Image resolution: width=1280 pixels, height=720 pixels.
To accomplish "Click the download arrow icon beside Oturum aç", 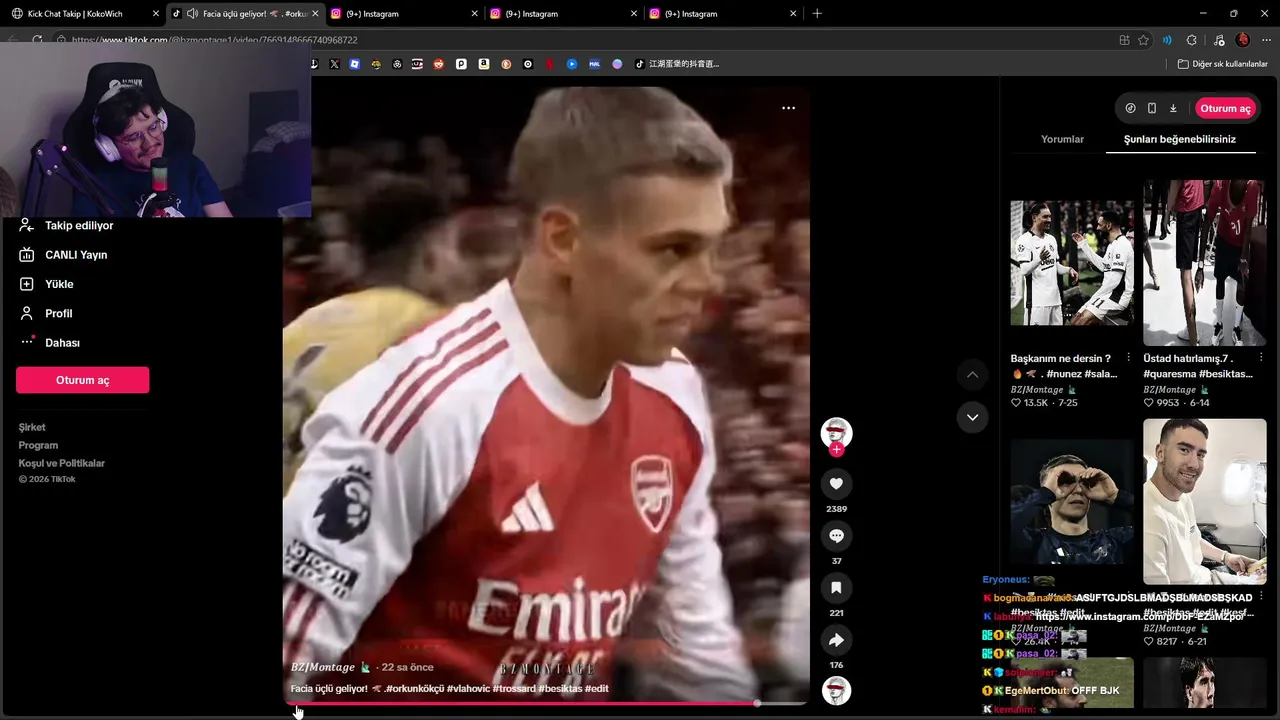I will (1173, 108).
